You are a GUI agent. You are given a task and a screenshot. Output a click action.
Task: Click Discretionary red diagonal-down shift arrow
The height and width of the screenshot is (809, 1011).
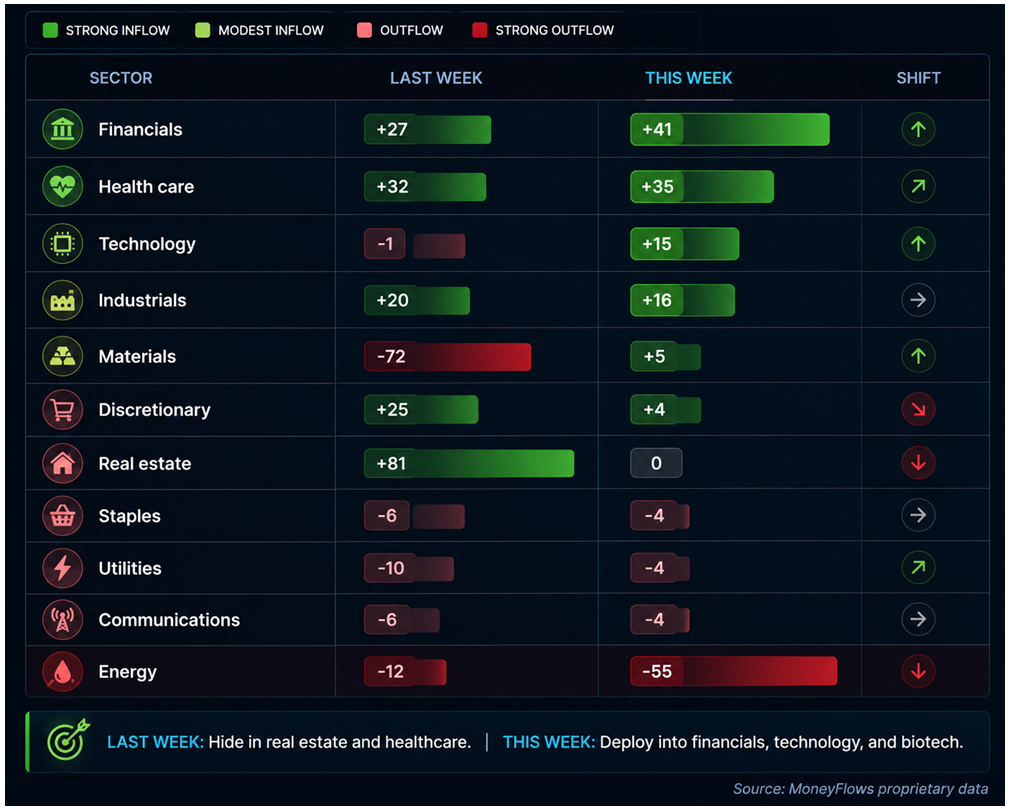(918, 409)
